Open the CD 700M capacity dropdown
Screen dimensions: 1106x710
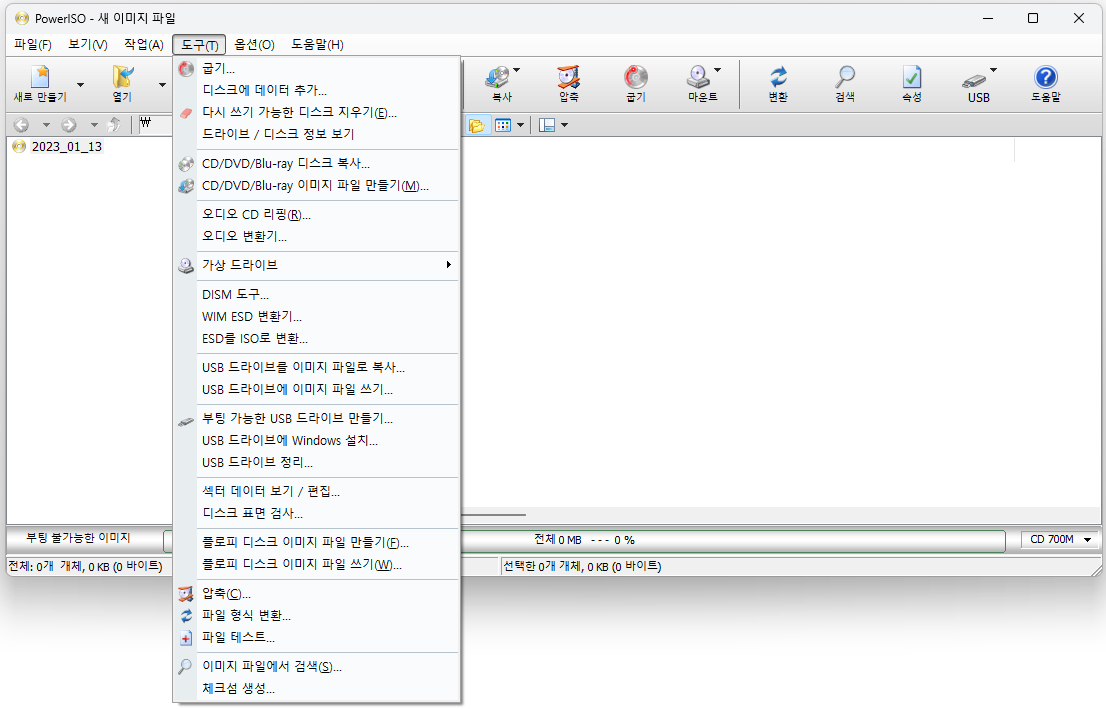tap(1059, 539)
